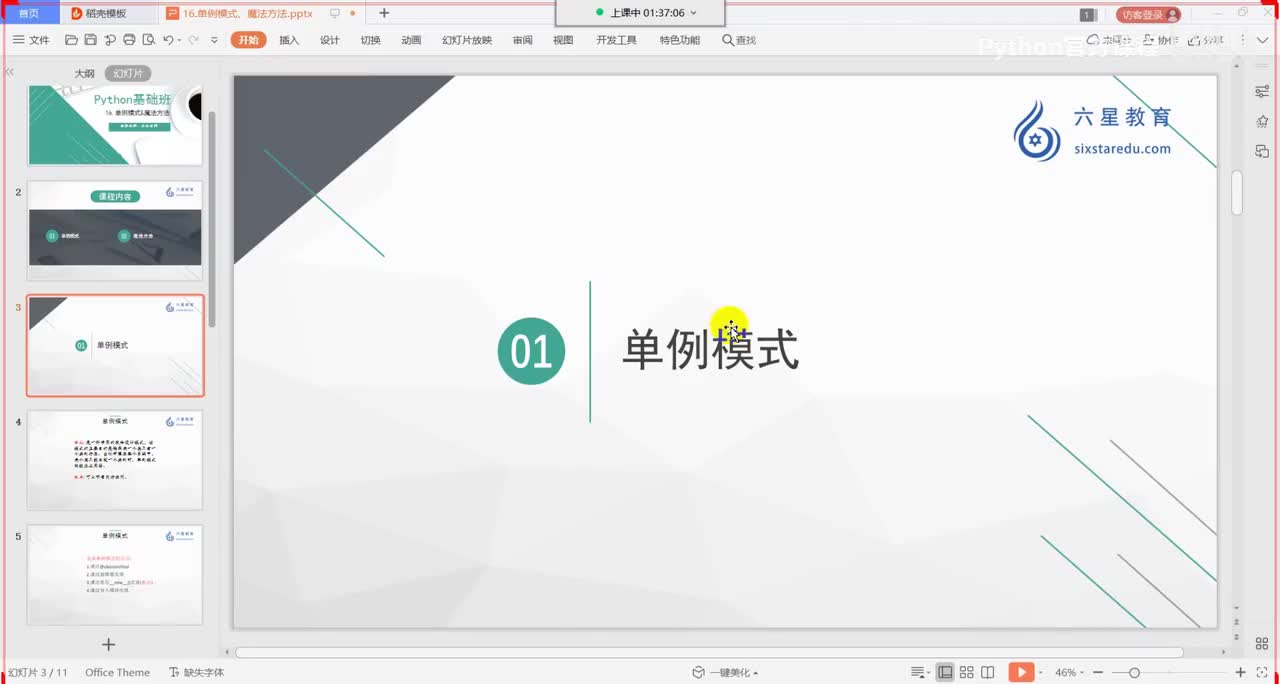
Task: Click the Office Theme status label
Action: (x=117, y=672)
